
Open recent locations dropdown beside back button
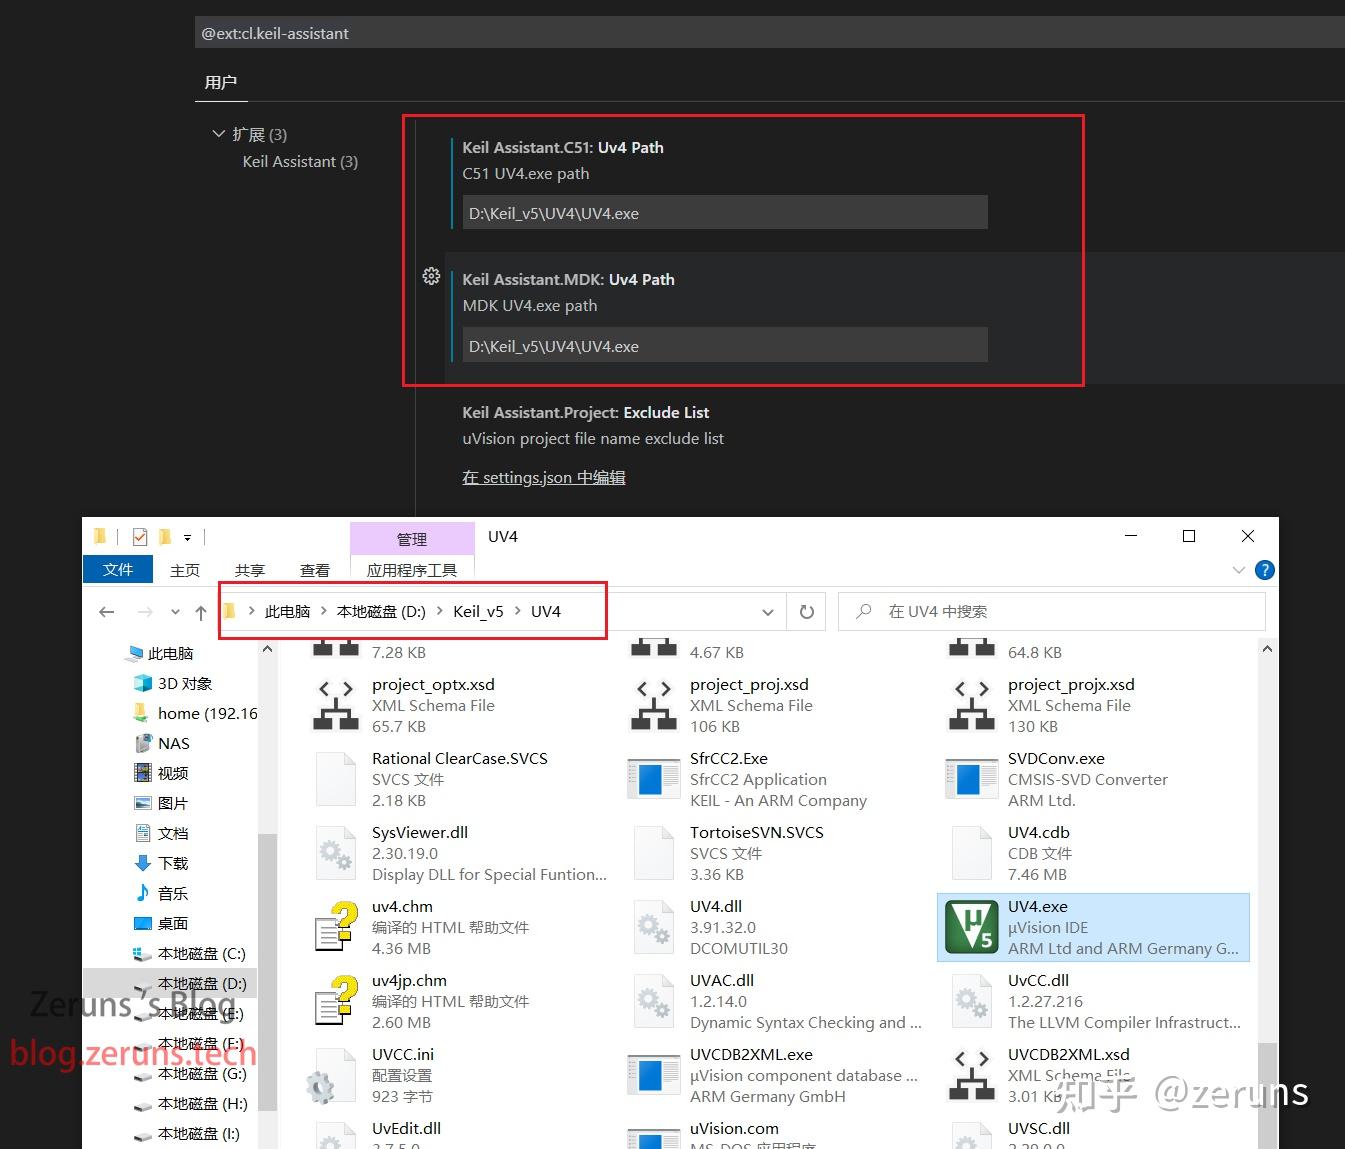(x=174, y=611)
